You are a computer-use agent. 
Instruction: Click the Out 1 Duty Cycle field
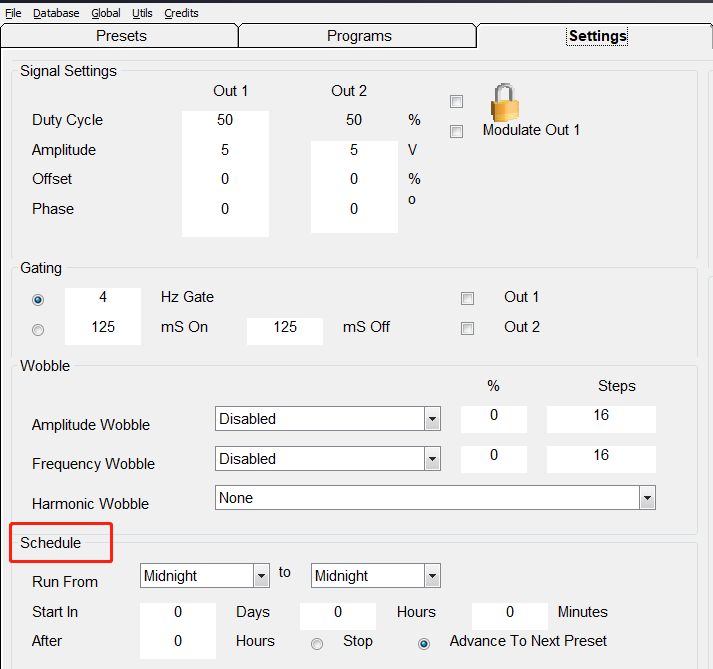(x=225, y=120)
